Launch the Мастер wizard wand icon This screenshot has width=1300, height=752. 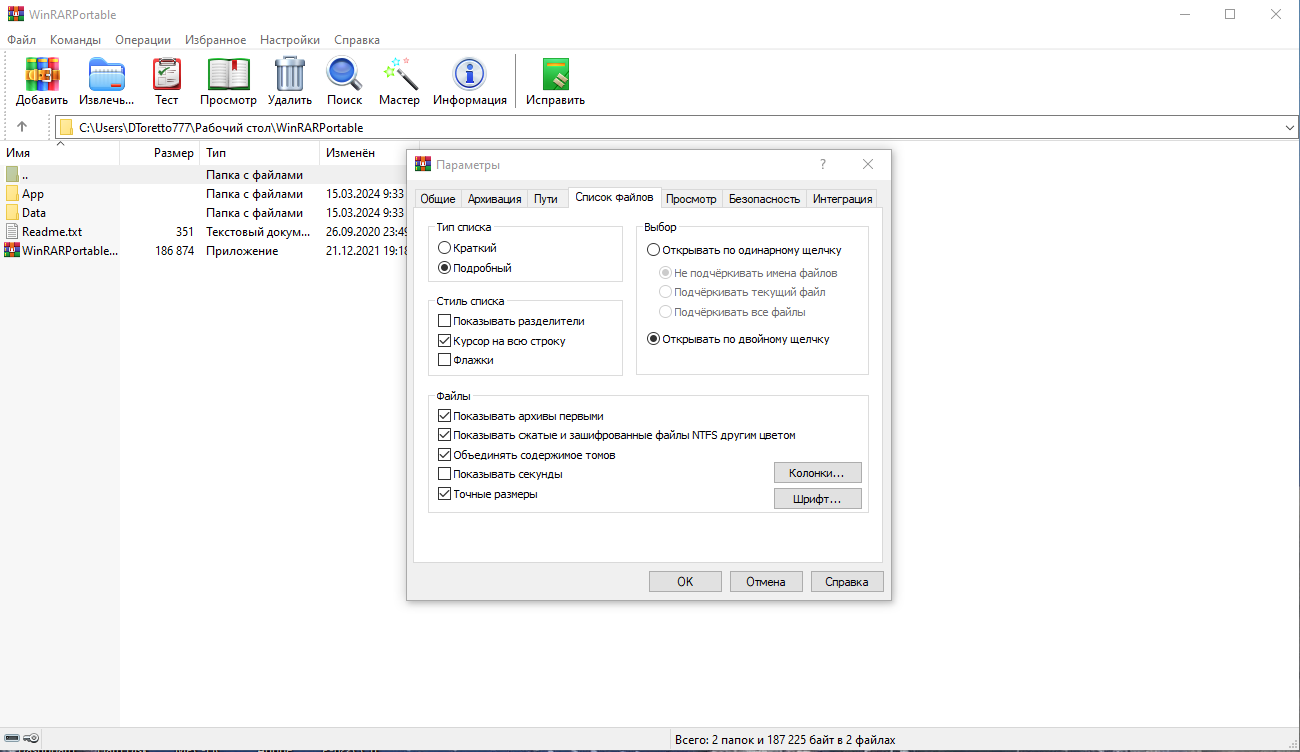click(400, 74)
